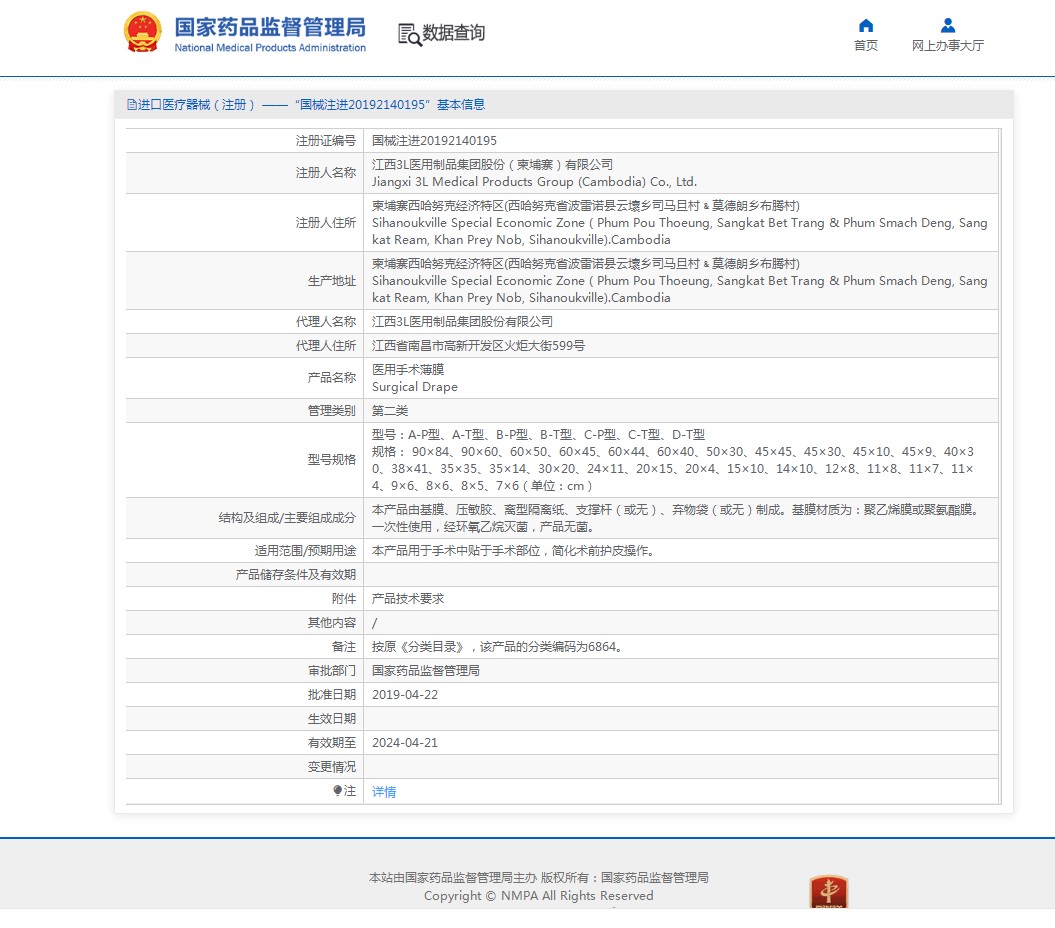
Task: Click the 变更情况 label
Action: (332, 767)
